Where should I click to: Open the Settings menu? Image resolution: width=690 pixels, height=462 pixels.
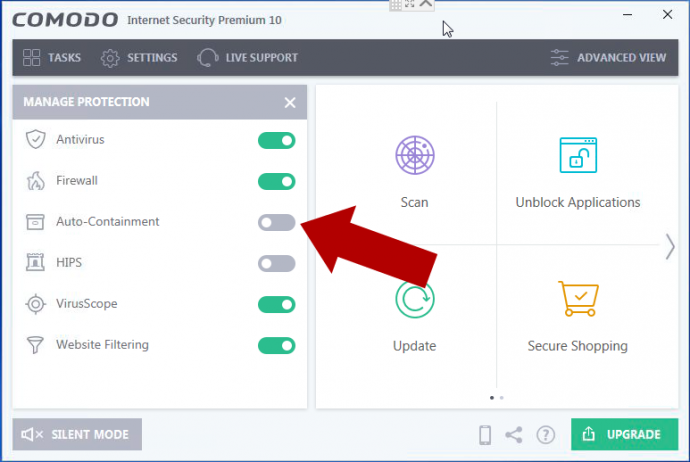(139, 57)
